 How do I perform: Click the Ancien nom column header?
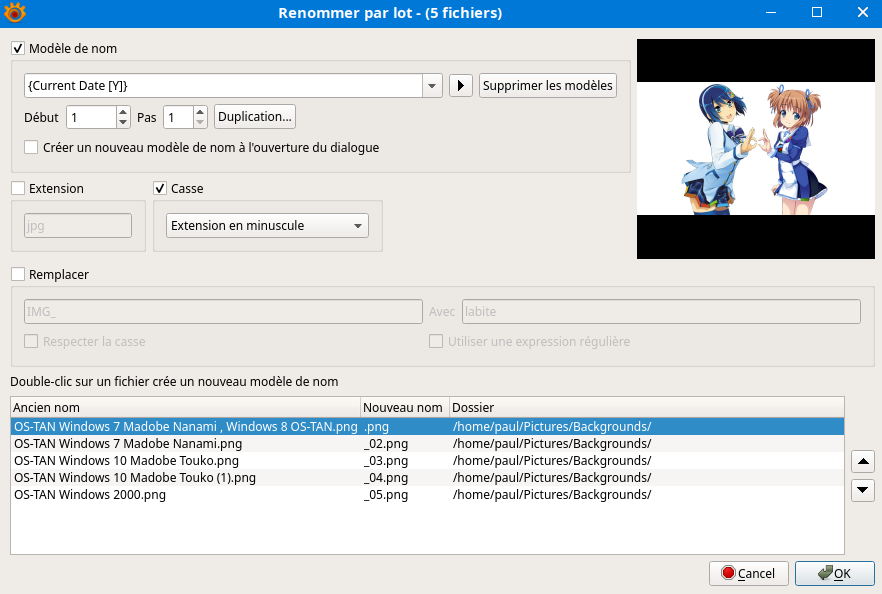pyautogui.click(x=185, y=407)
